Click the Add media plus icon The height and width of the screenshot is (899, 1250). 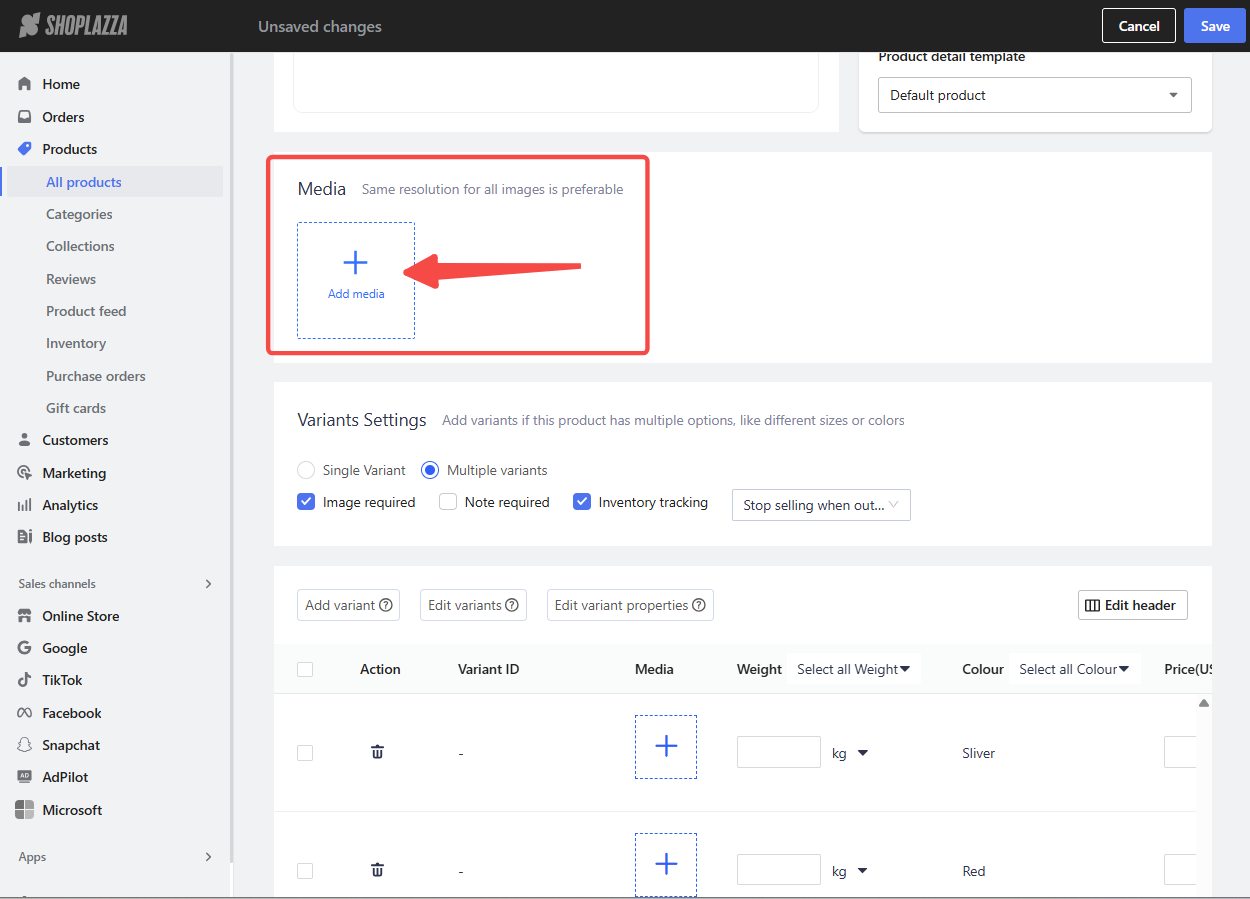pyautogui.click(x=356, y=263)
